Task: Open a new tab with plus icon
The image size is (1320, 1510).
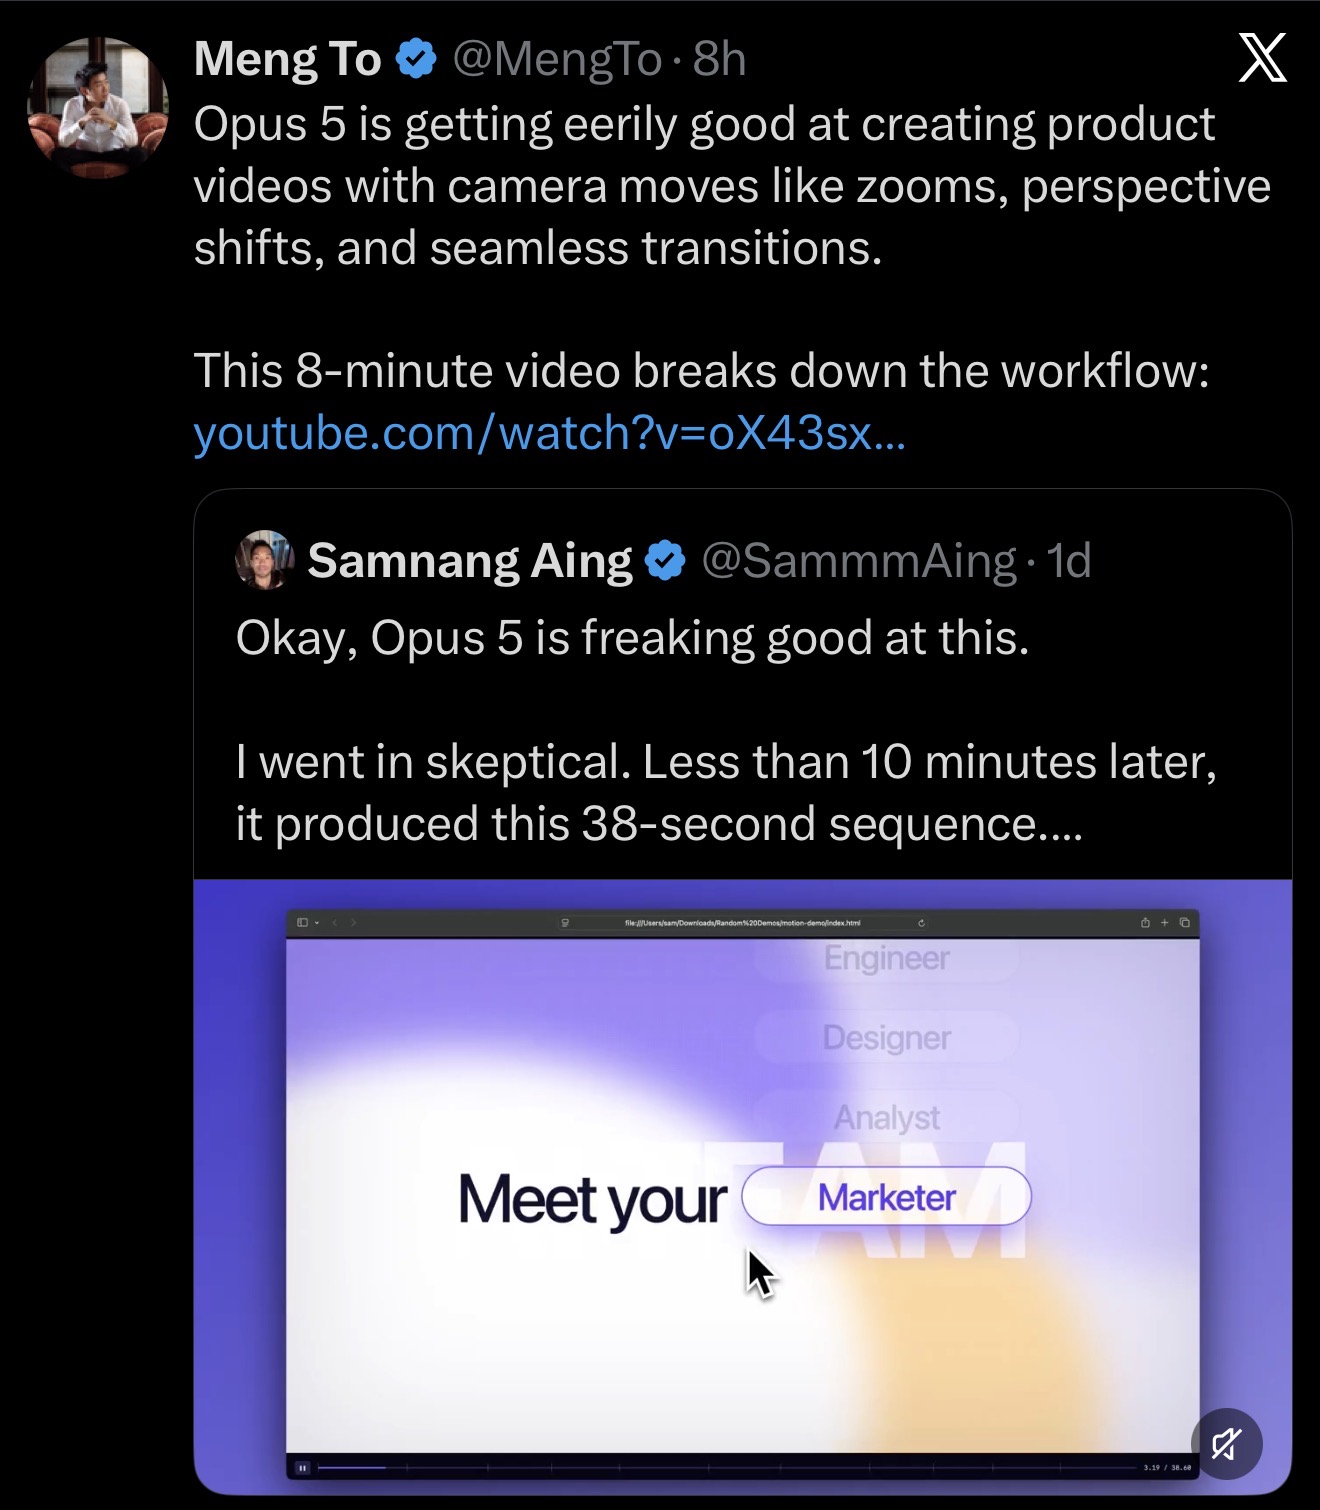Action: pyautogui.click(x=1164, y=923)
